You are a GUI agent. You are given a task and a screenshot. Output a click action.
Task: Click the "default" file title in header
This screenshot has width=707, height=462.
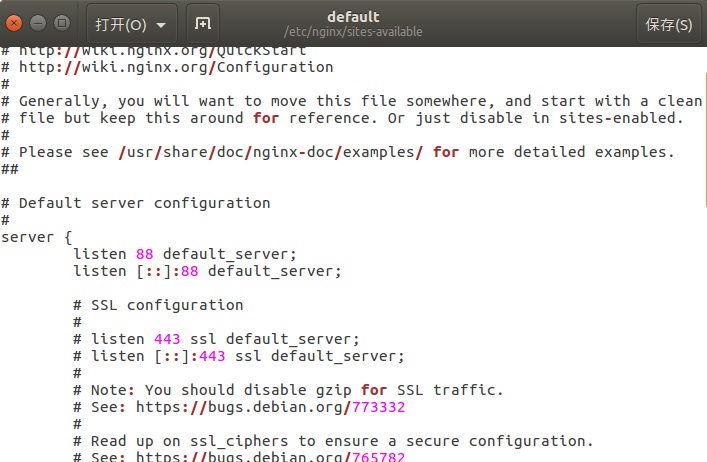pyautogui.click(x=352, y=16)
